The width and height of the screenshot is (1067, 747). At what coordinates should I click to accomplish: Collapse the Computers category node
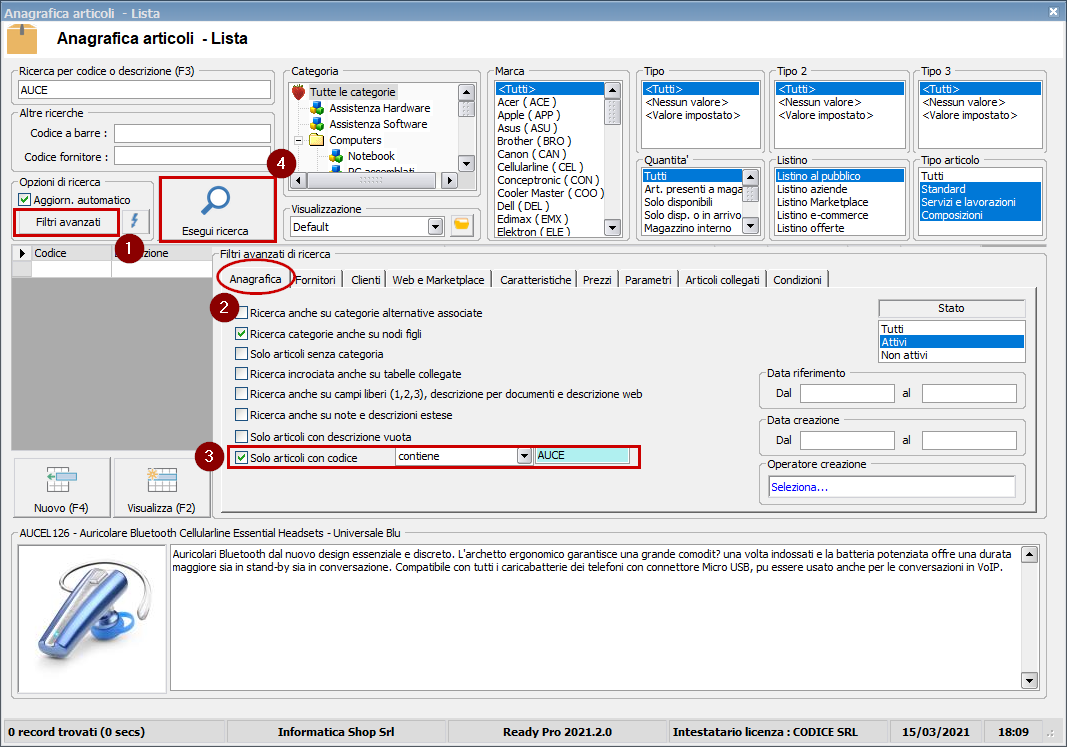[296, 139]
